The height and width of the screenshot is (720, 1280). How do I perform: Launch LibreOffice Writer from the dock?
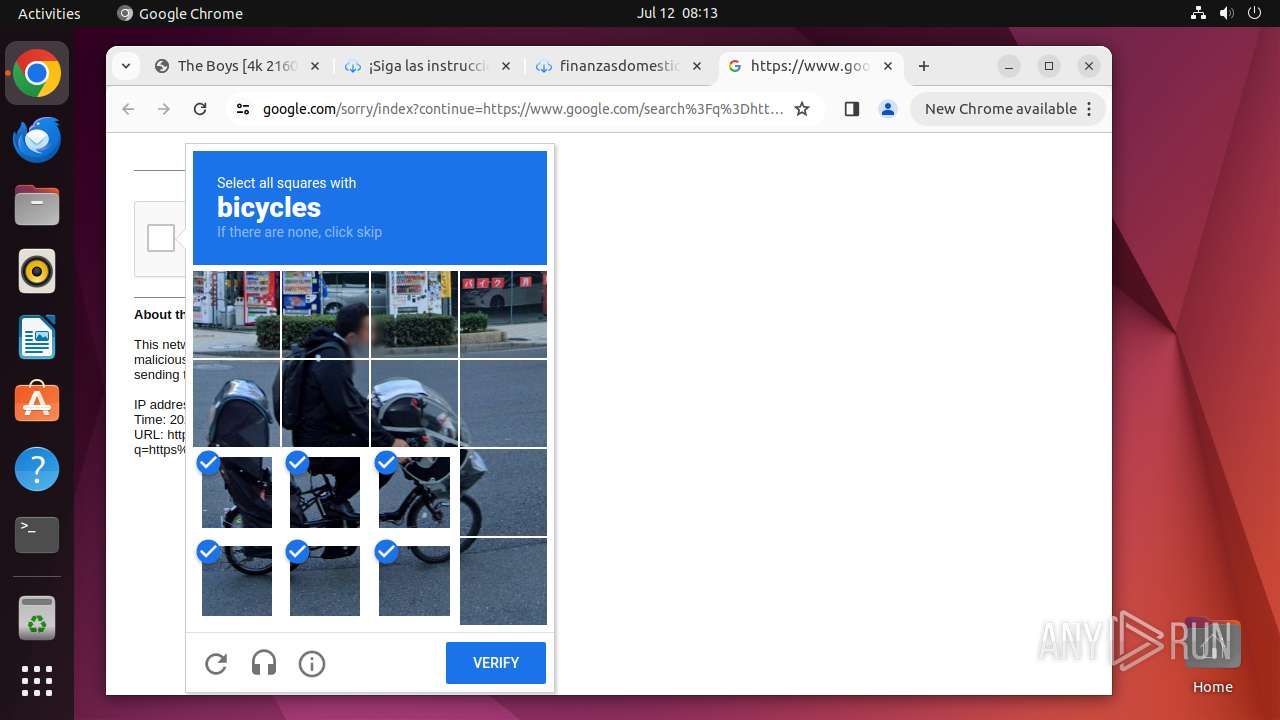pos(37,337)
